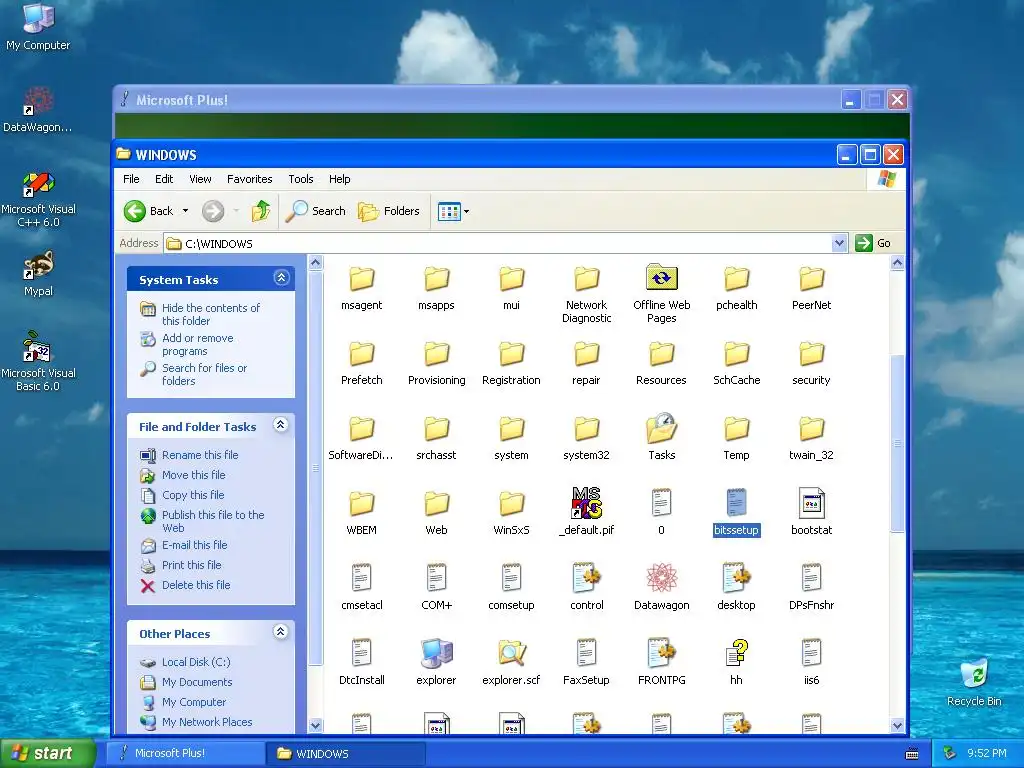Toggle the Folders pane button
Image resolution: width=1024 pixels, height=768 pixels.
tap(389, 211)
